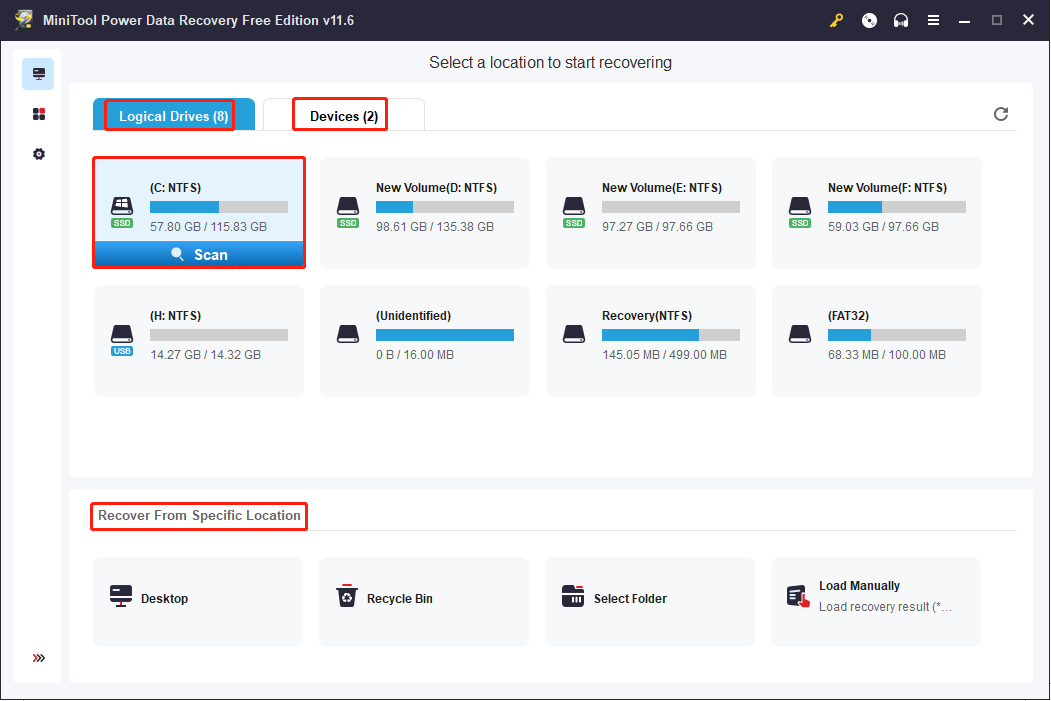Click the Load Manually icon
1051x701 pixels.
click(x=798, y=596)
